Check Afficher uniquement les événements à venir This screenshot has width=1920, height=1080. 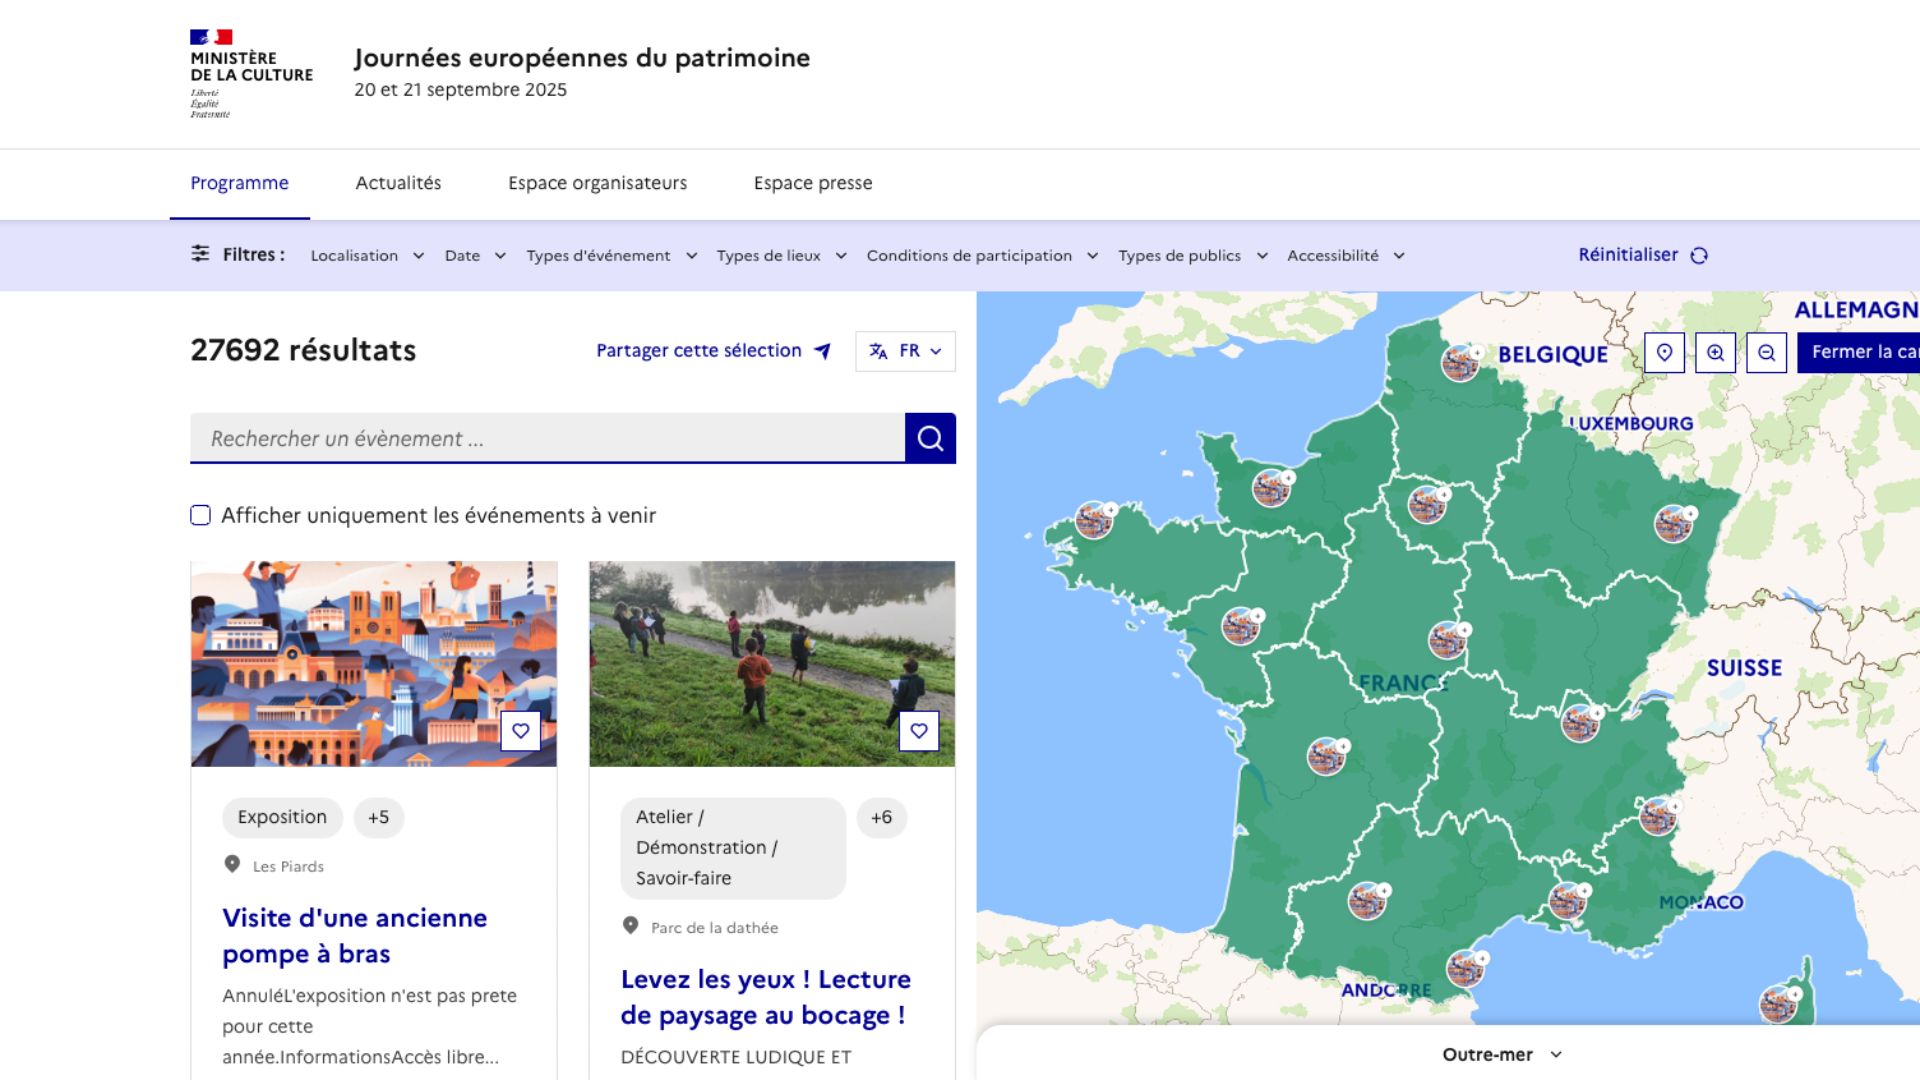click(x=201, y=515)
